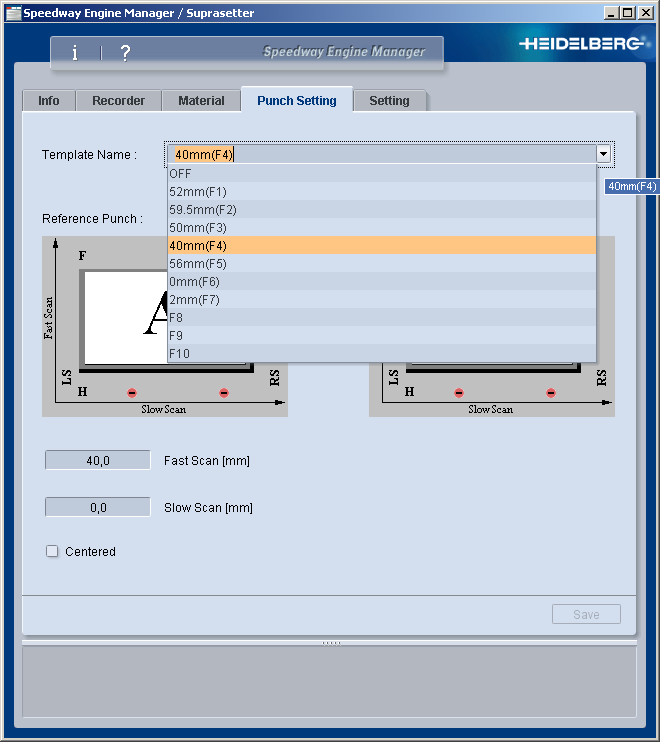Click right diagram's second red punch marker

551,393
